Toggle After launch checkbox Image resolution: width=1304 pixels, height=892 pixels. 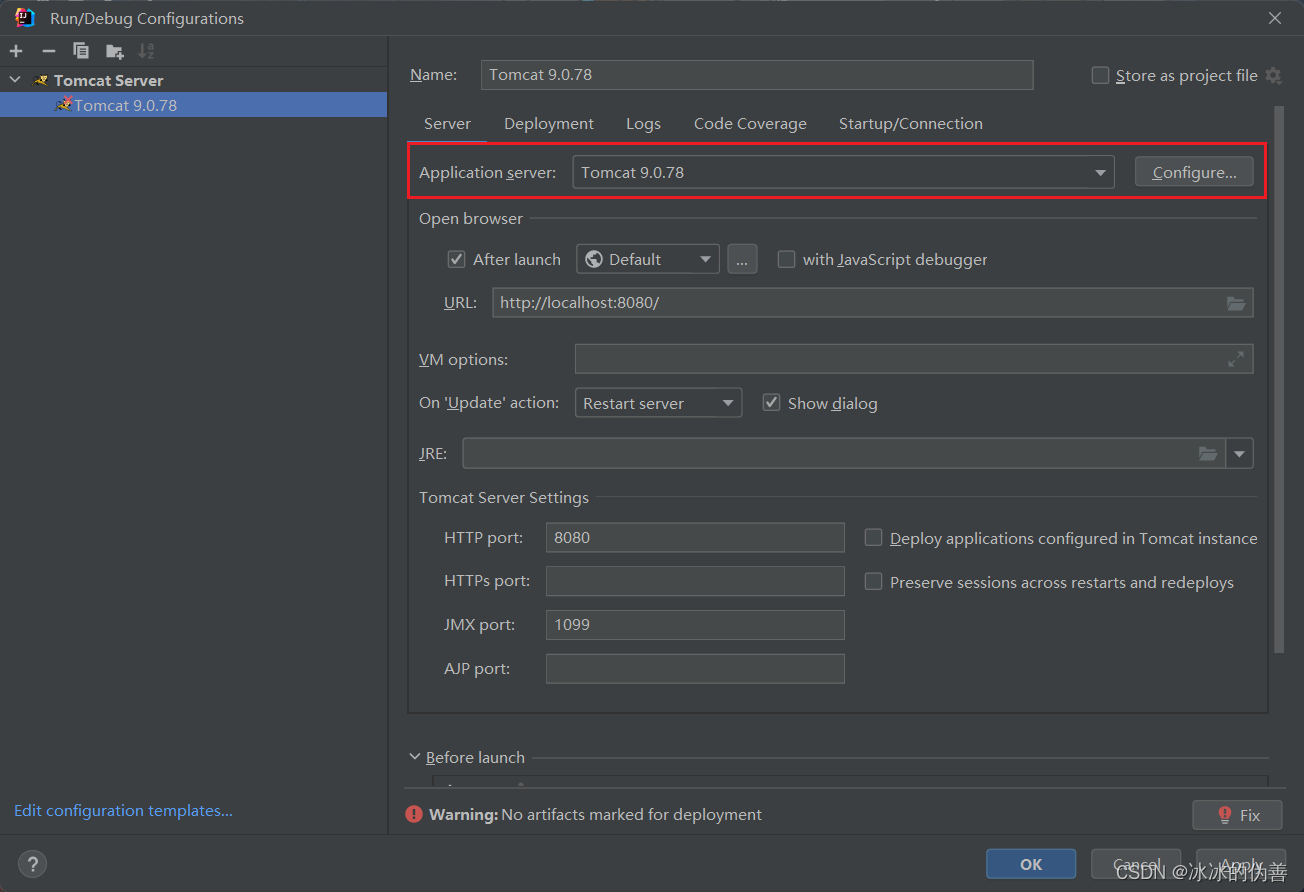457,259
